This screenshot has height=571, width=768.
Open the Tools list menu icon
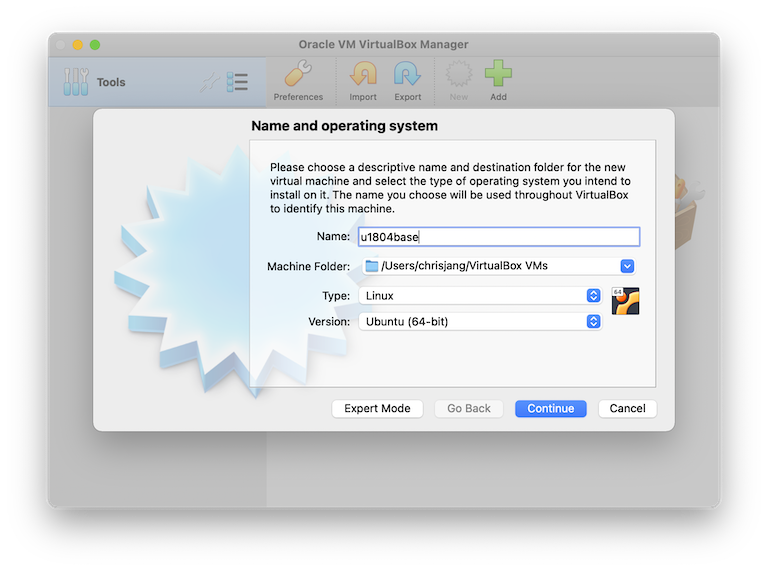[238, 82]
